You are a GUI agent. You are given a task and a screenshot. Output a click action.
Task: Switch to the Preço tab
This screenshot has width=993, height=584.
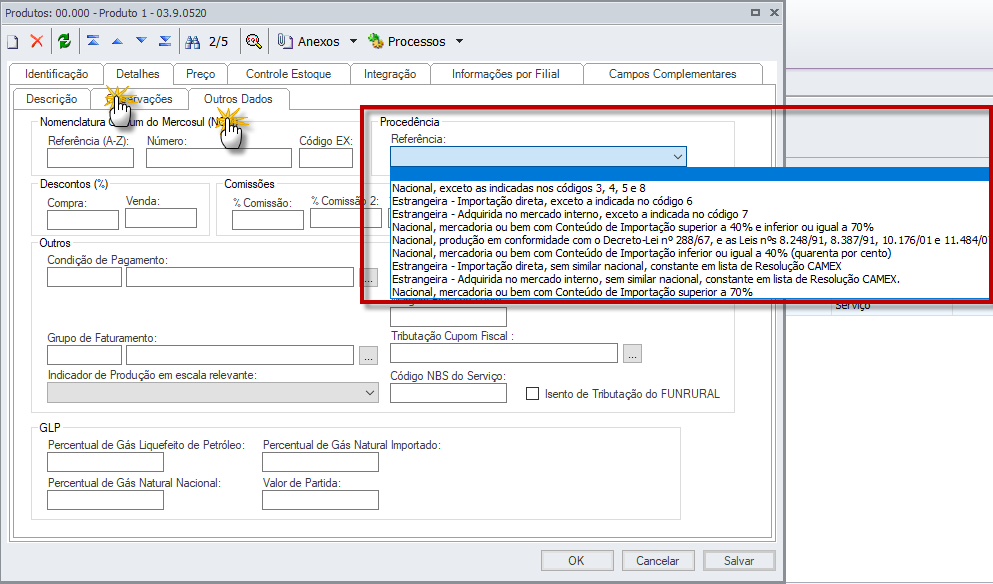(x=201, y=74)
